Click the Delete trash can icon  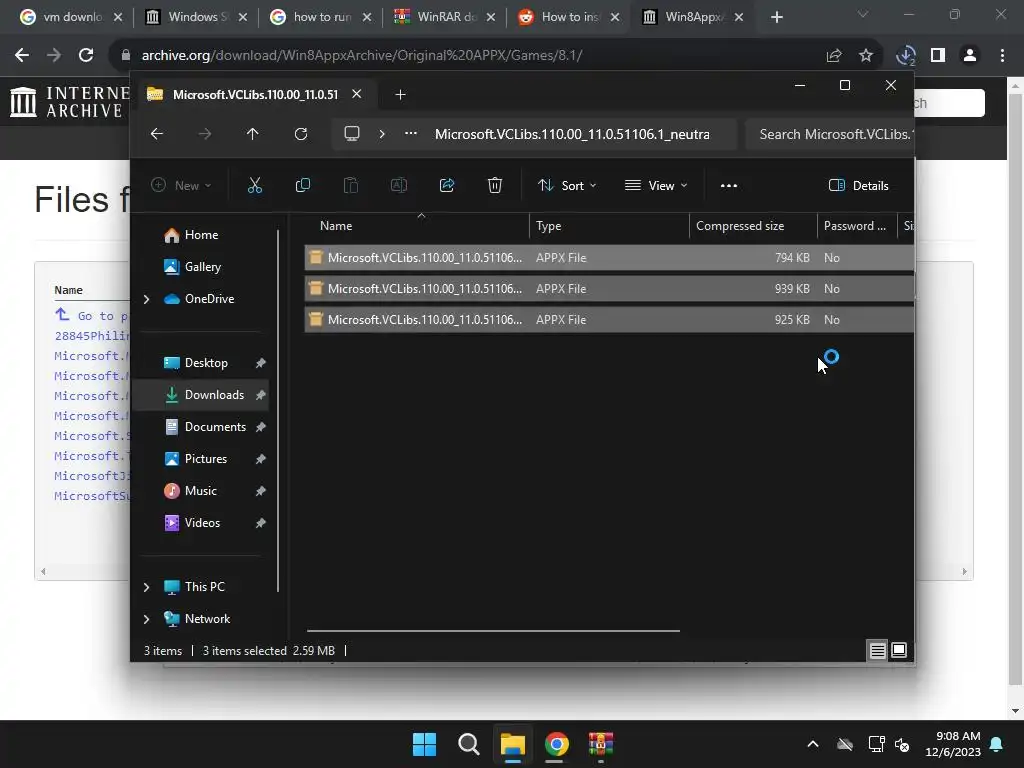coord(495,185)
